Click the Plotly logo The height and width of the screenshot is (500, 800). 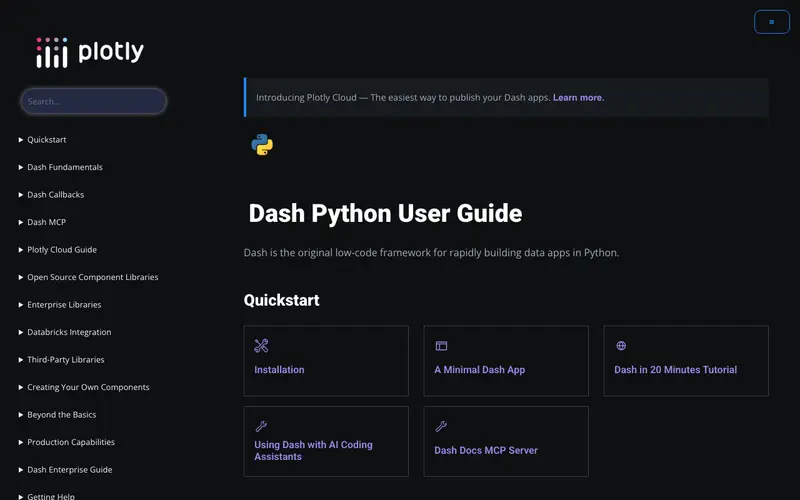tap(90, 52)
